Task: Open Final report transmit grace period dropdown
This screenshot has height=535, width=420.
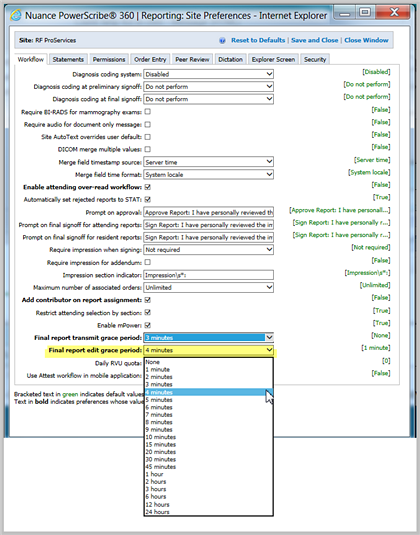Action: pyautogui.click(x=208, y=337)
